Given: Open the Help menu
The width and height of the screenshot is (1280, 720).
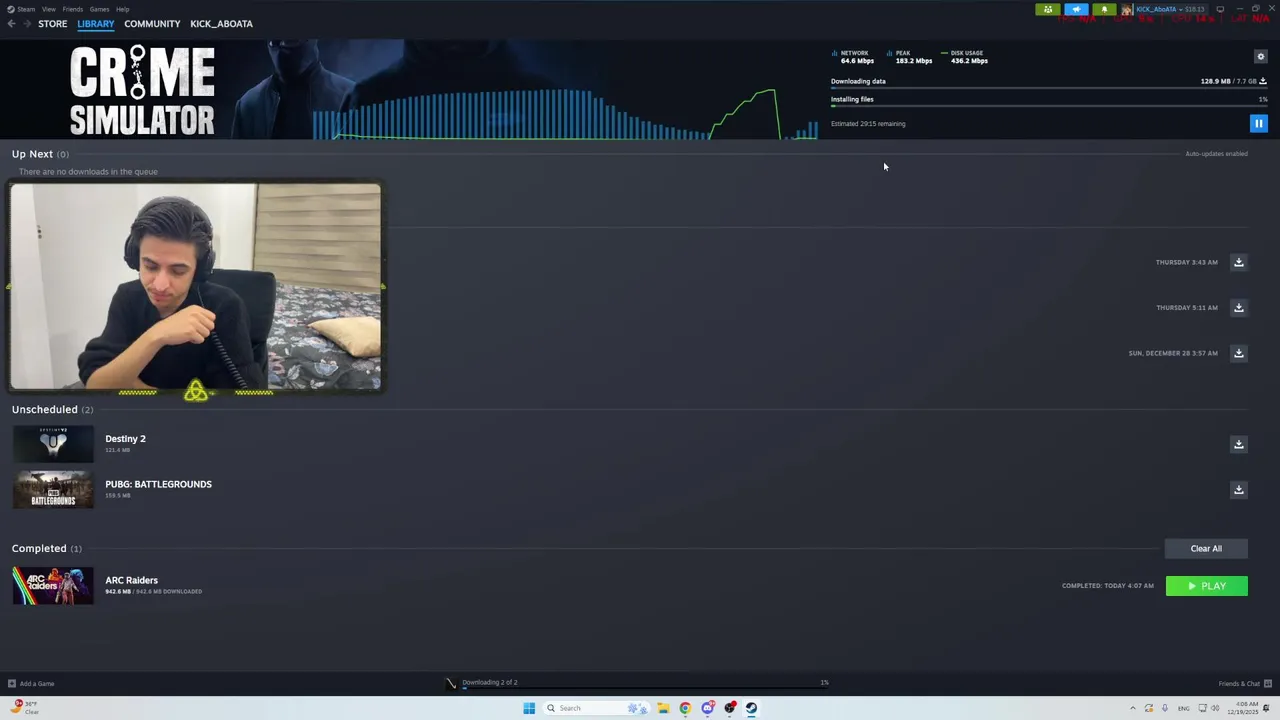Looking at the screenshot, I should (x=122, y=9).
